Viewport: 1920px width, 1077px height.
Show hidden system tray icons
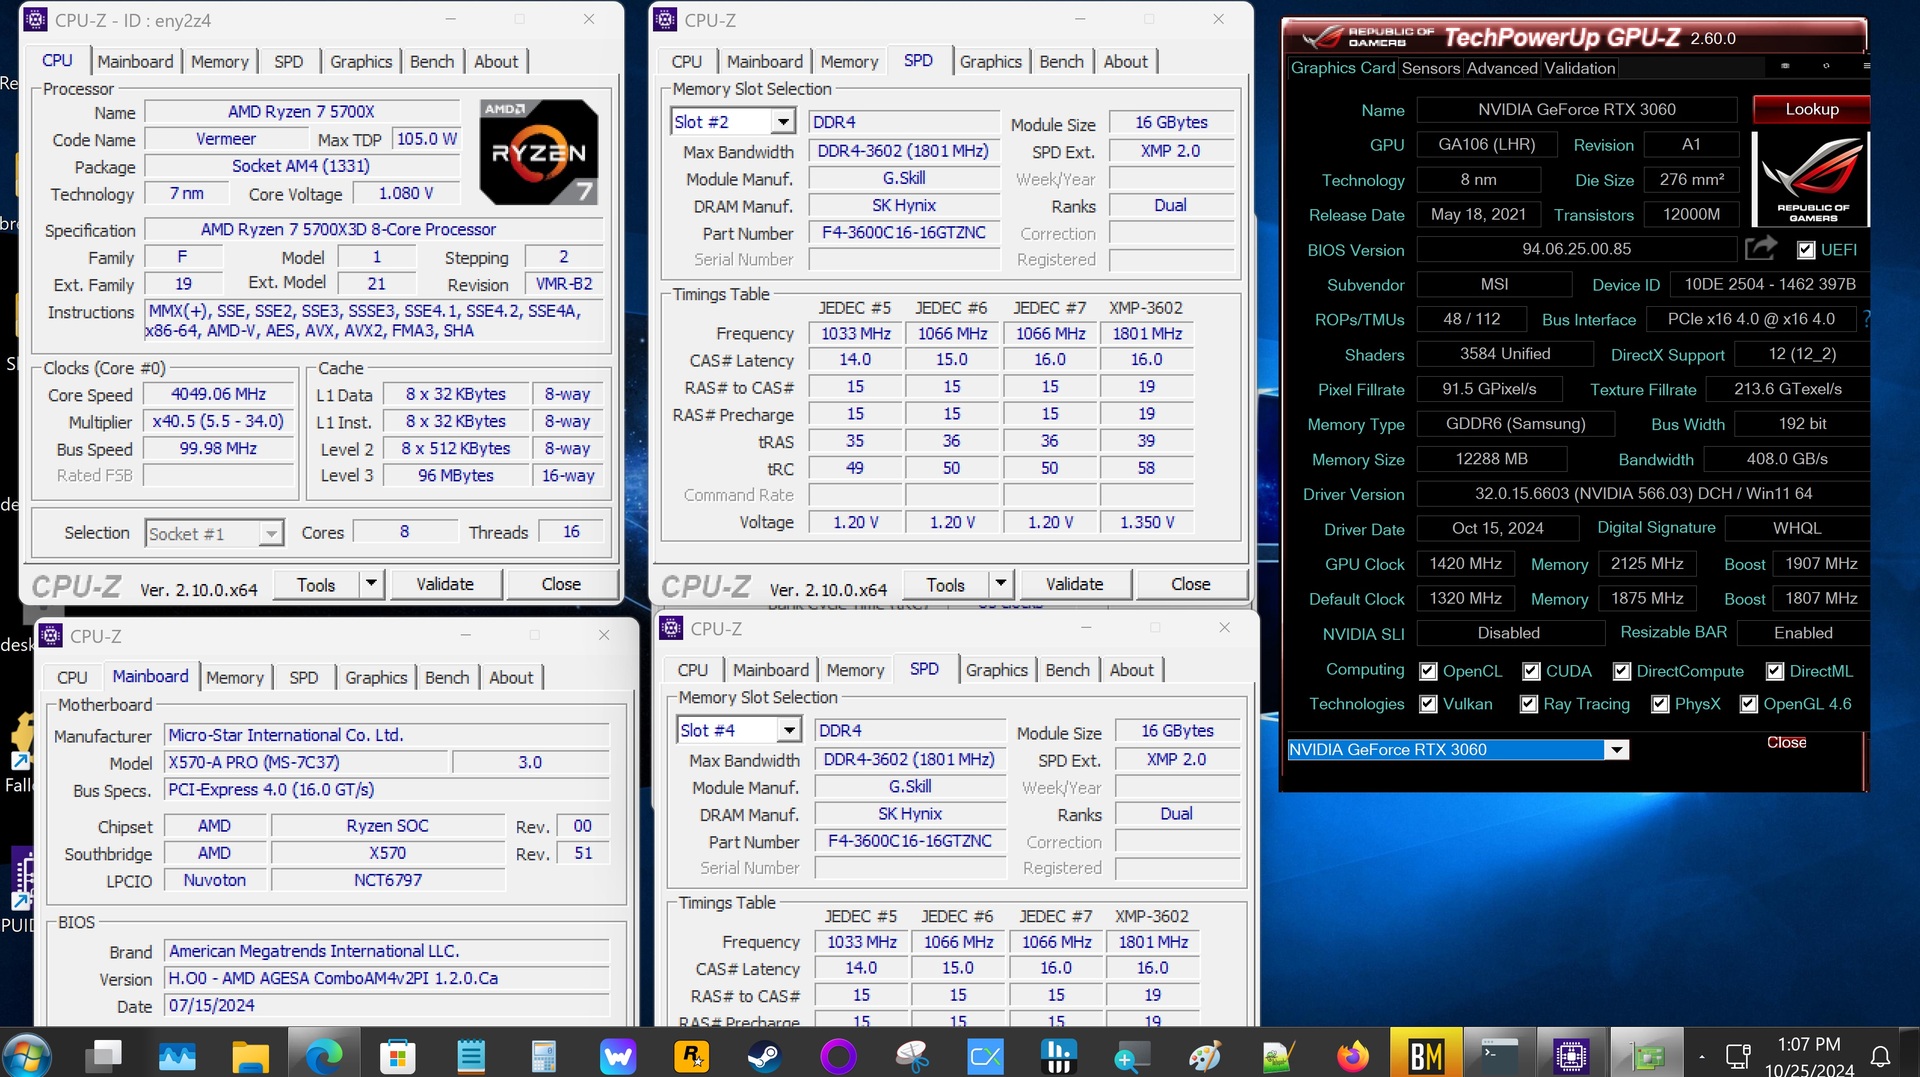click(1701, 1056)
